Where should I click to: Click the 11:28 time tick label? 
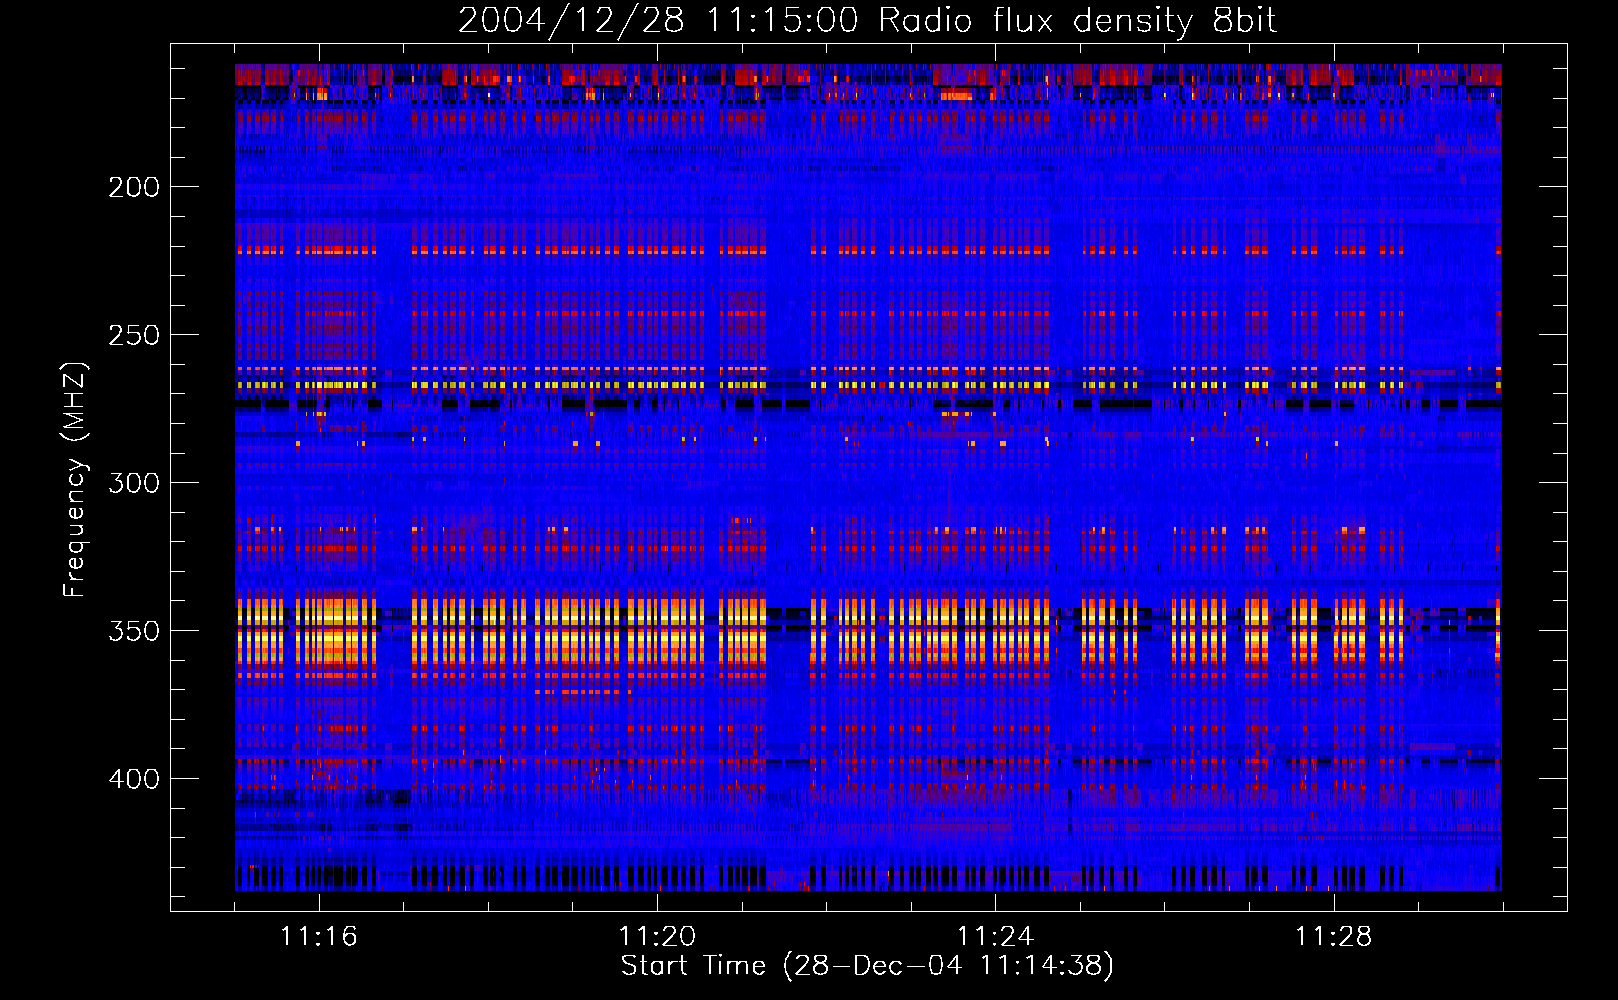coord(1333,936)
